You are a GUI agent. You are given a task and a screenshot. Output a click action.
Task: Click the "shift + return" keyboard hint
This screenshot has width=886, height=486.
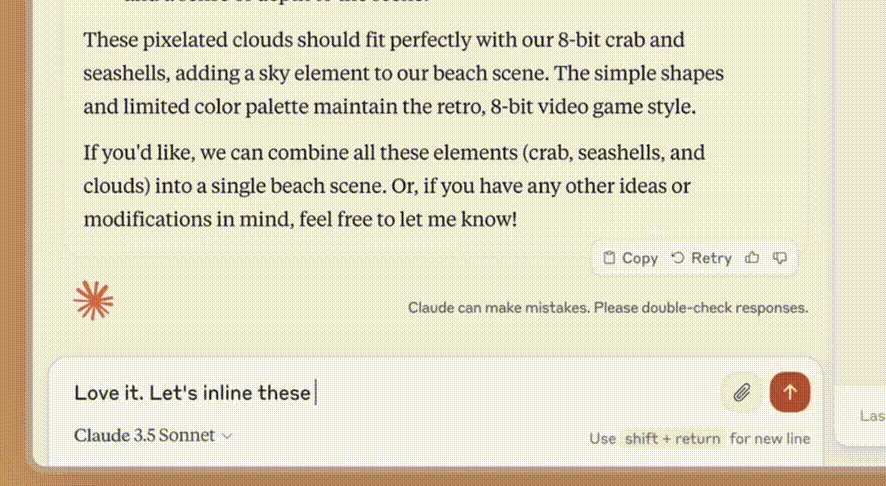(671, 438)
